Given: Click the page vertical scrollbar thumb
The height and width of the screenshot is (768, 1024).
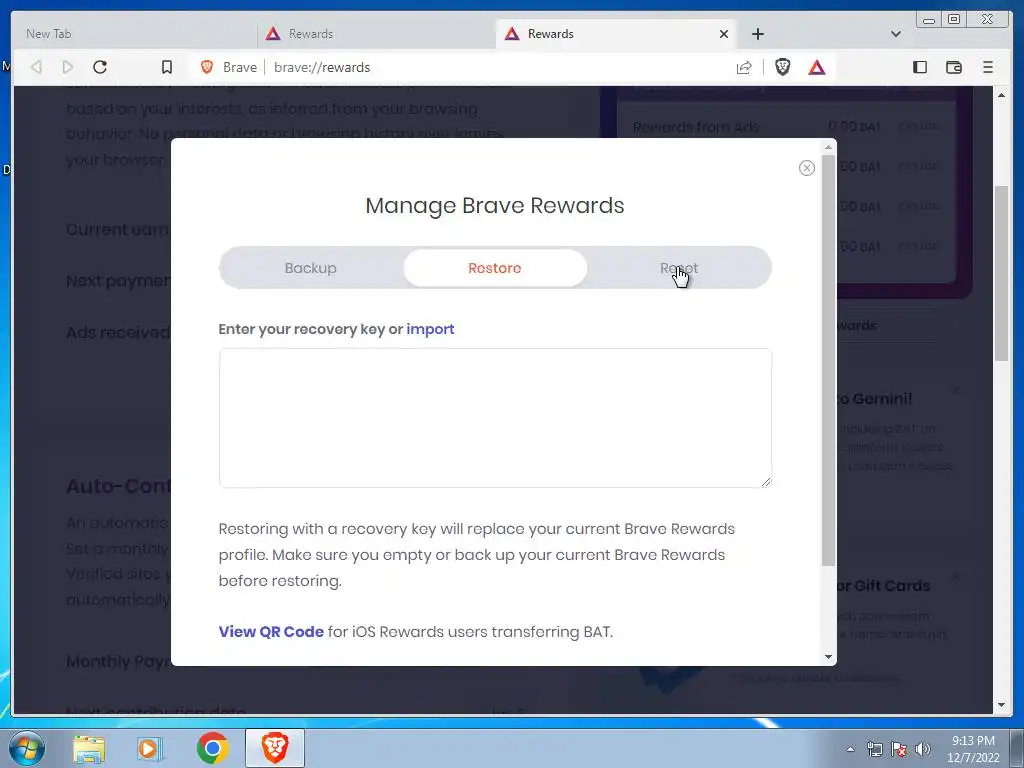Looking at the screenshot, I should [1002, 273].
